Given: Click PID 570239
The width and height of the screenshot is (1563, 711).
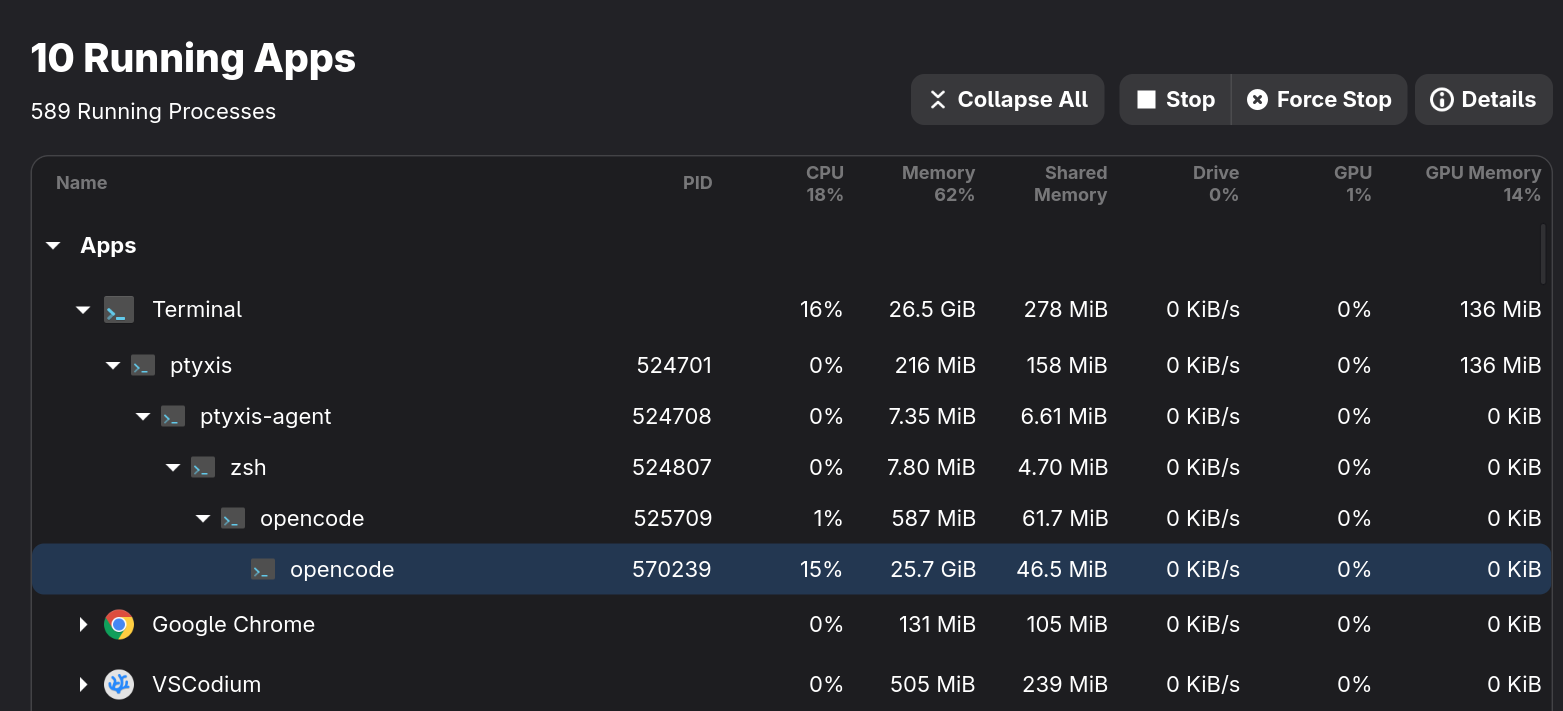Looking at the screenshot, I should coord(672,570).
